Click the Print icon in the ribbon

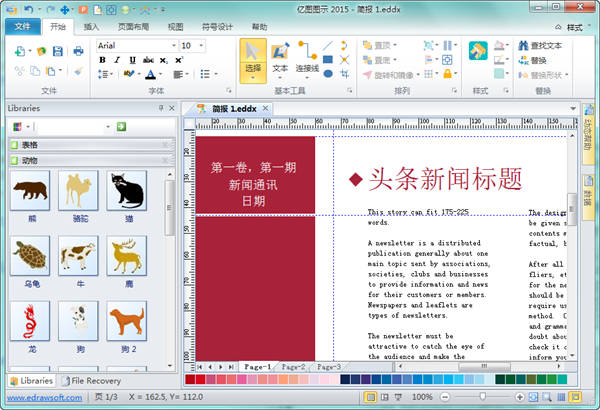[78, 51]
